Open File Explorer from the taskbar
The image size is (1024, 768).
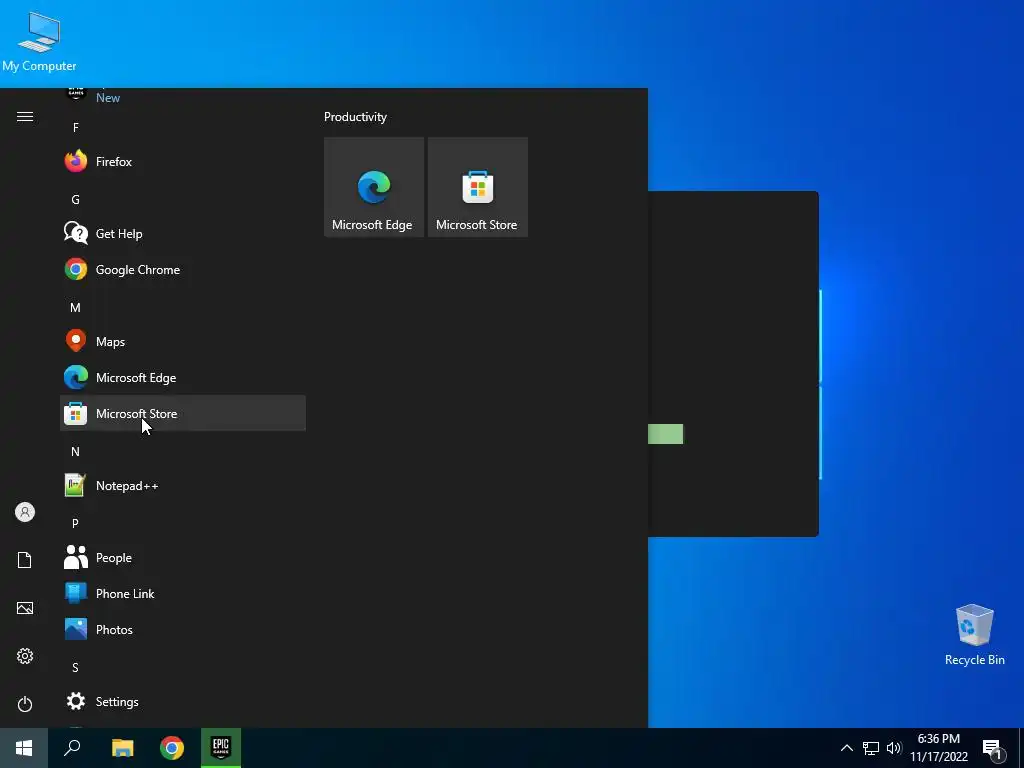122,748
